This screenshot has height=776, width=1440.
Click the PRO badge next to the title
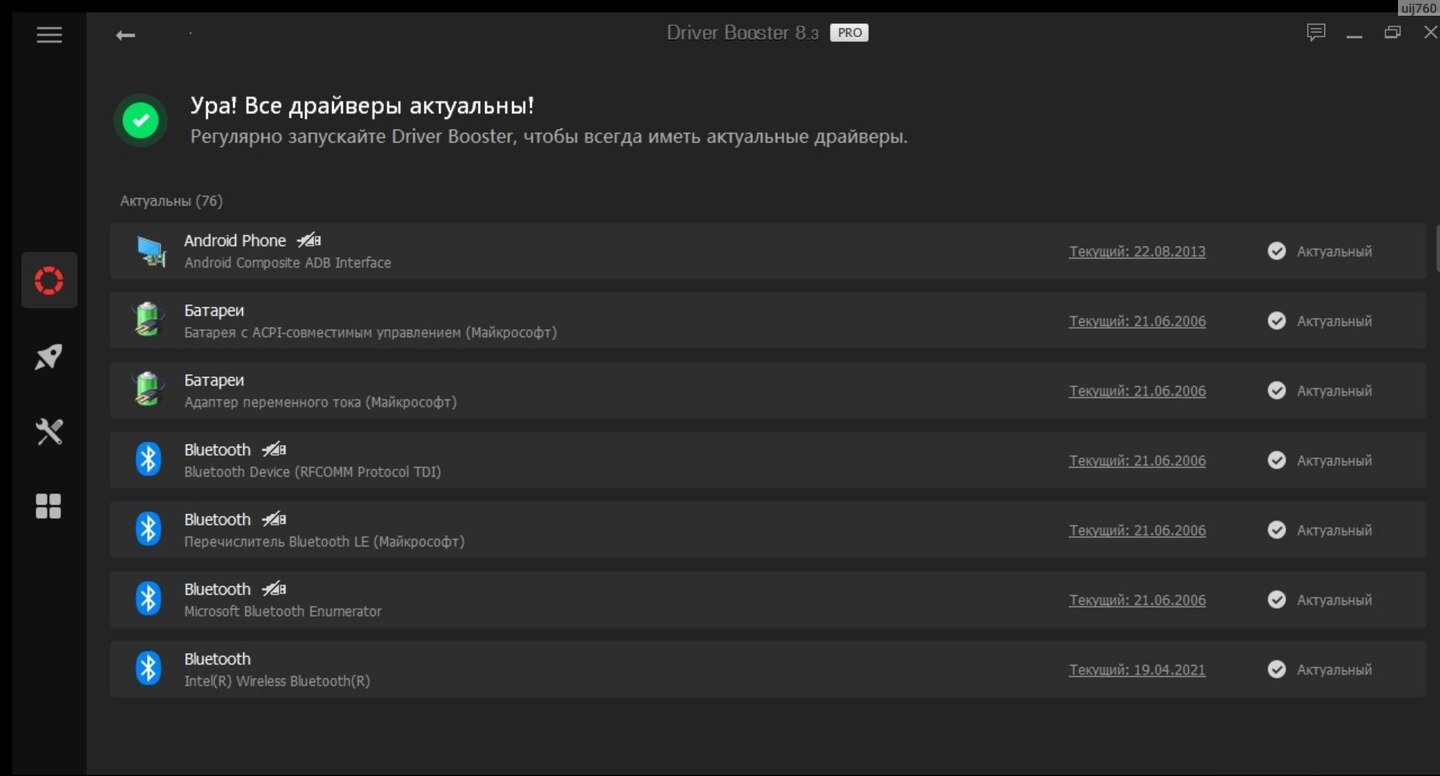[849, 33]
